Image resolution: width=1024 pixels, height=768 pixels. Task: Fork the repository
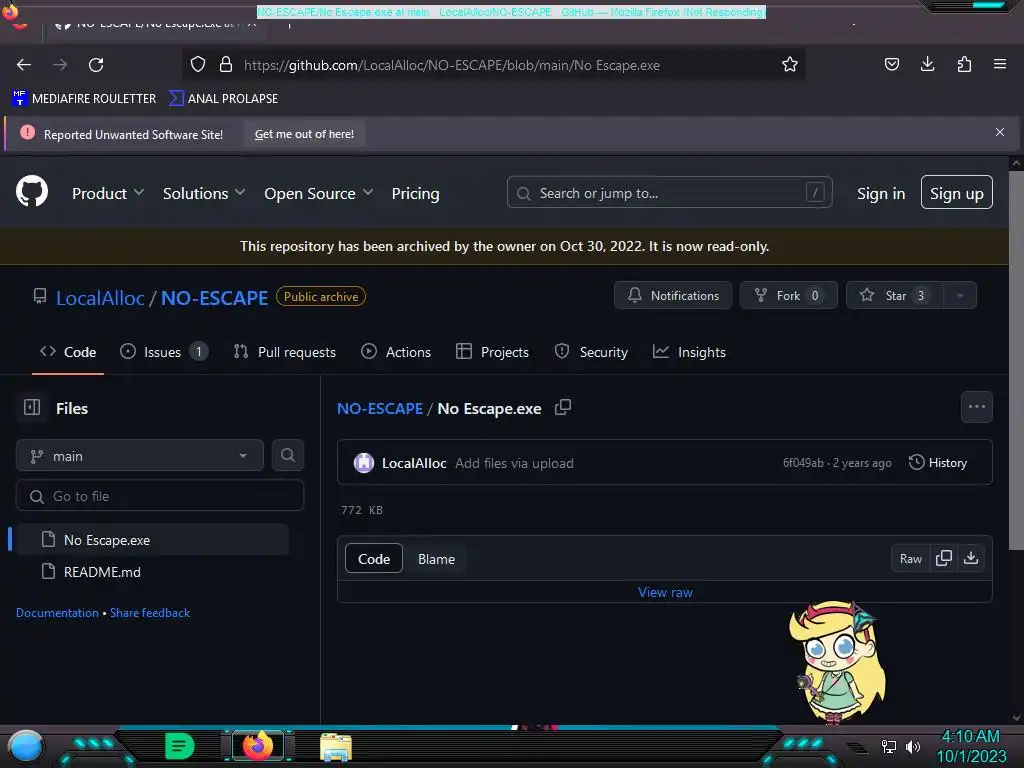[788, 296]
